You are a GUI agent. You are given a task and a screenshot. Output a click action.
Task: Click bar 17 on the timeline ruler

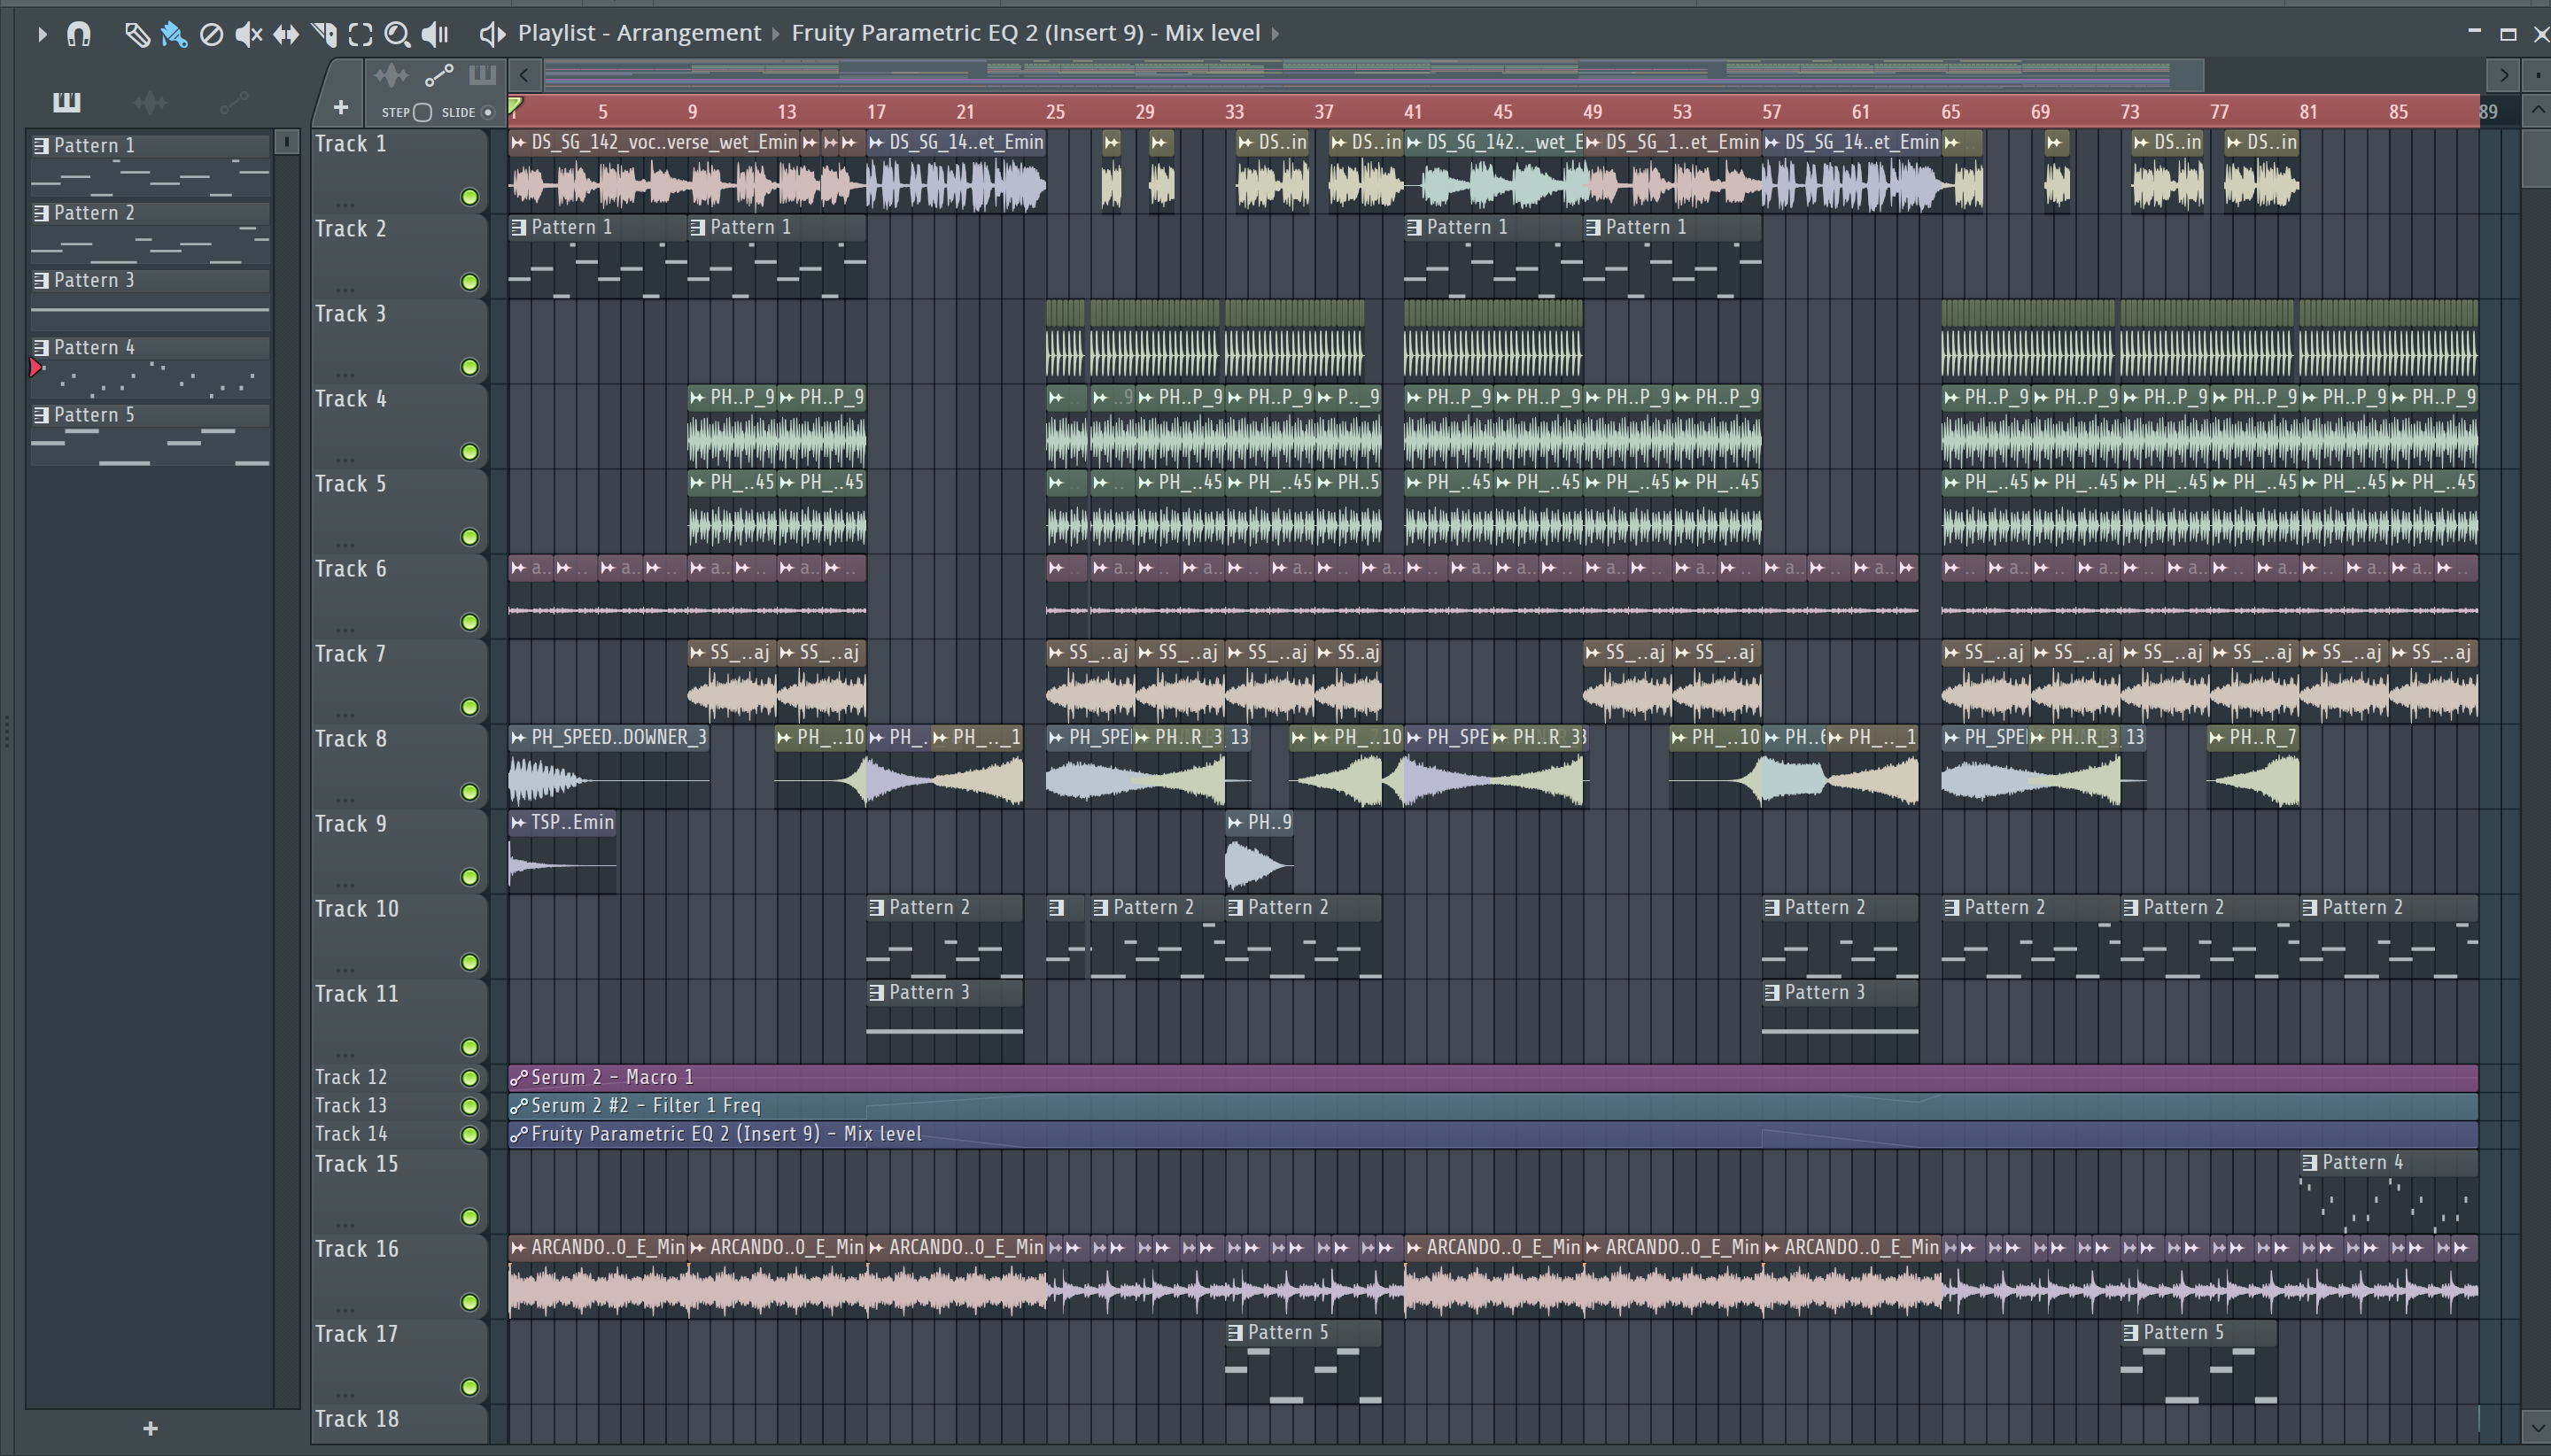pos(876,112)
